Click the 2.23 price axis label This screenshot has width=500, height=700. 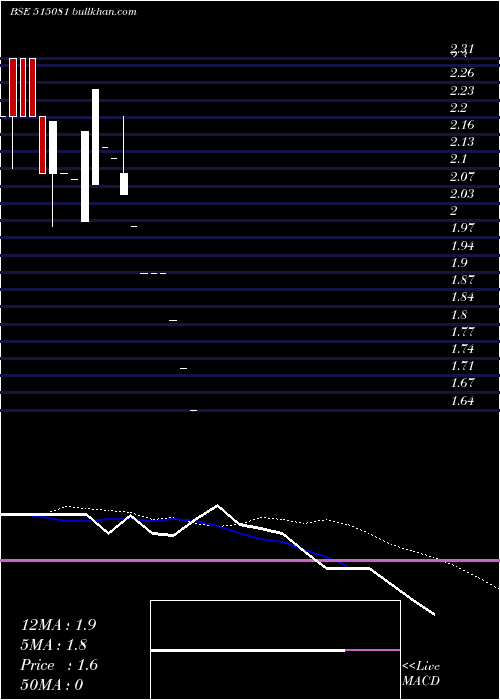[462, 91]
